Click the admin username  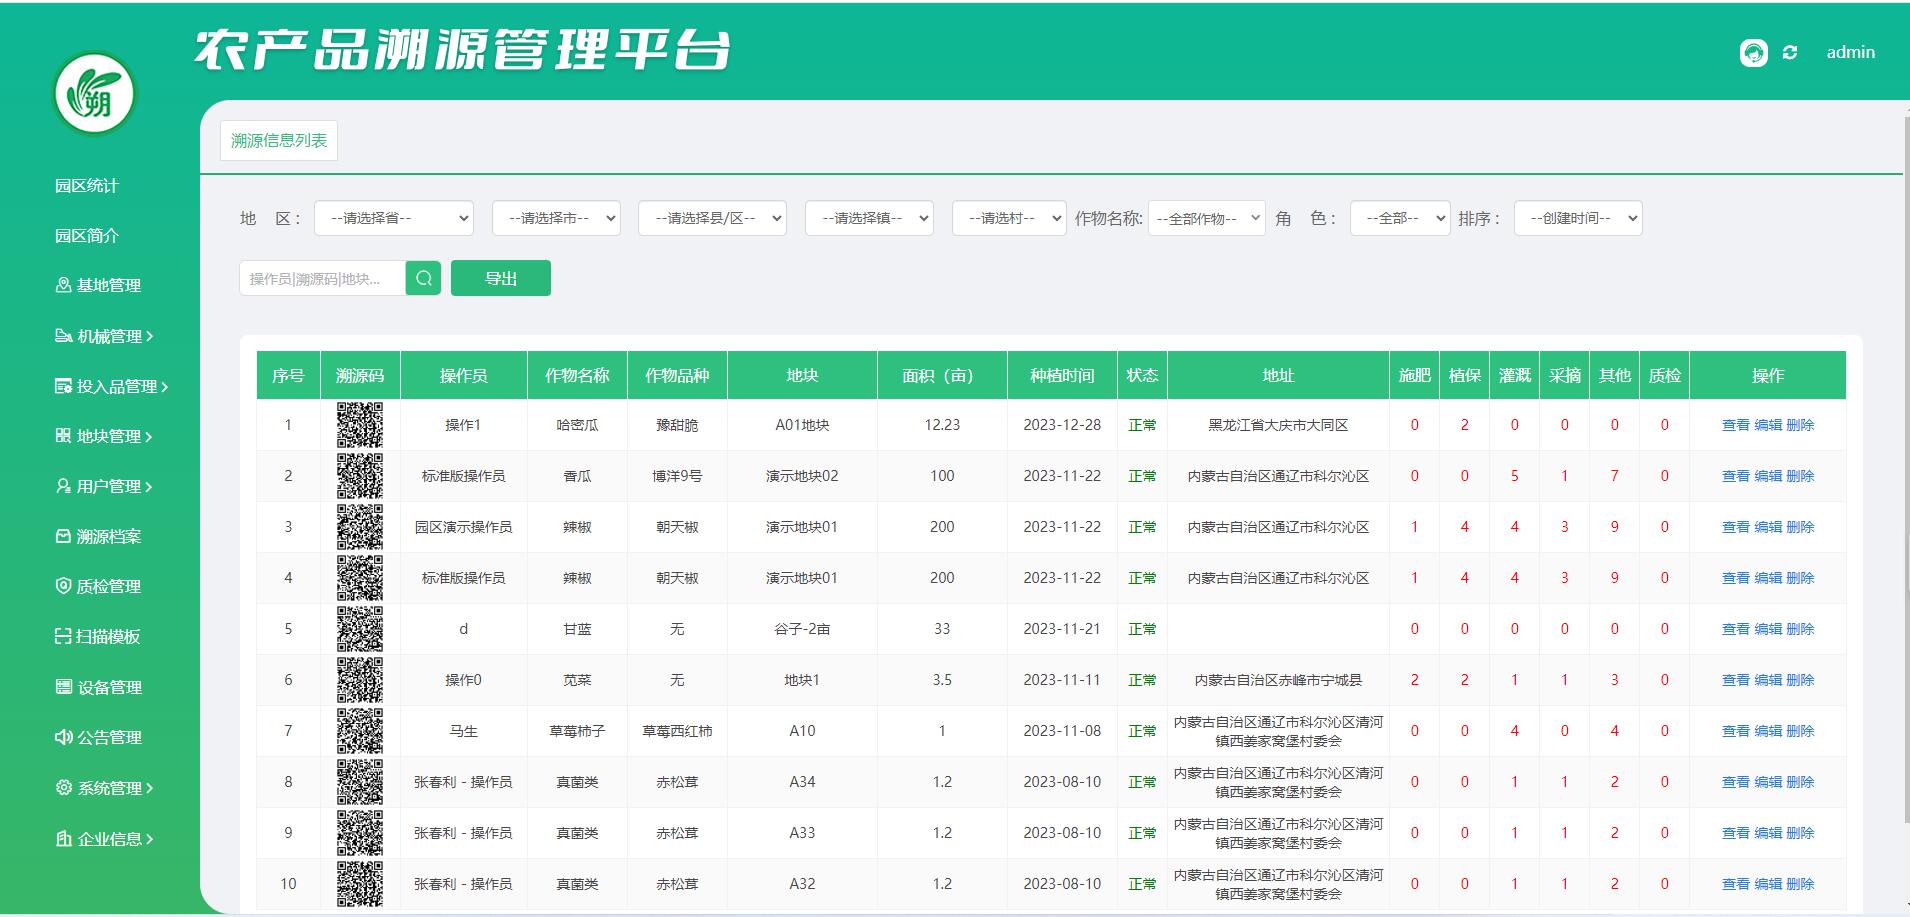tap(1851, 53)
